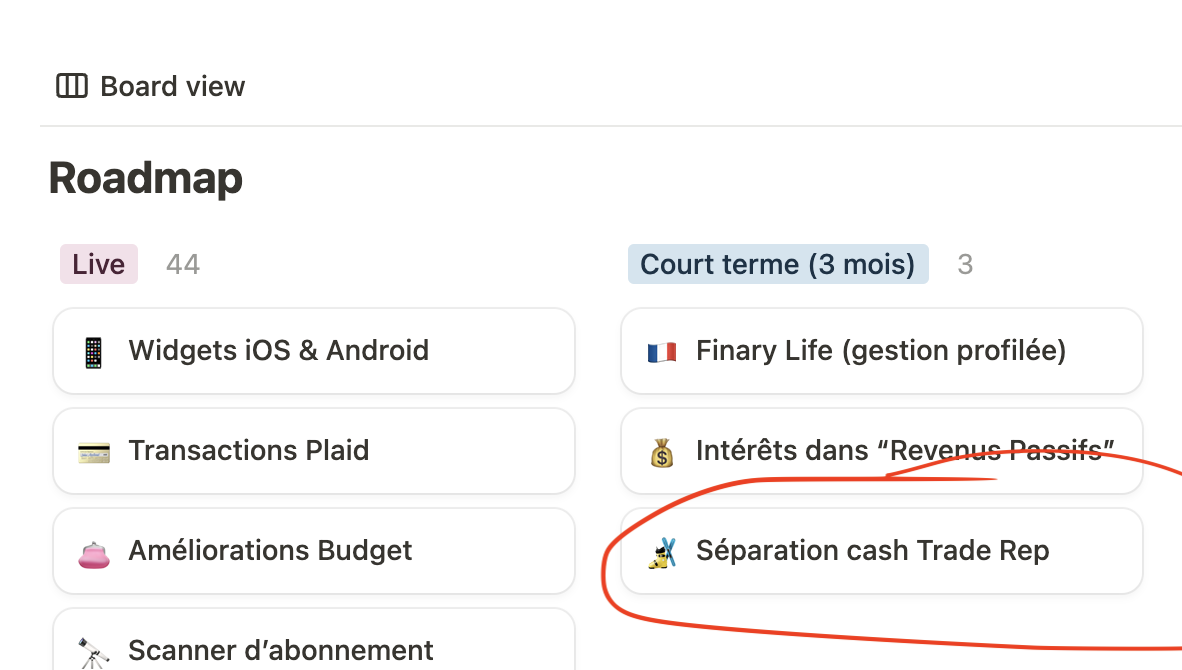Switch to the Board view tab

point(172,86)
